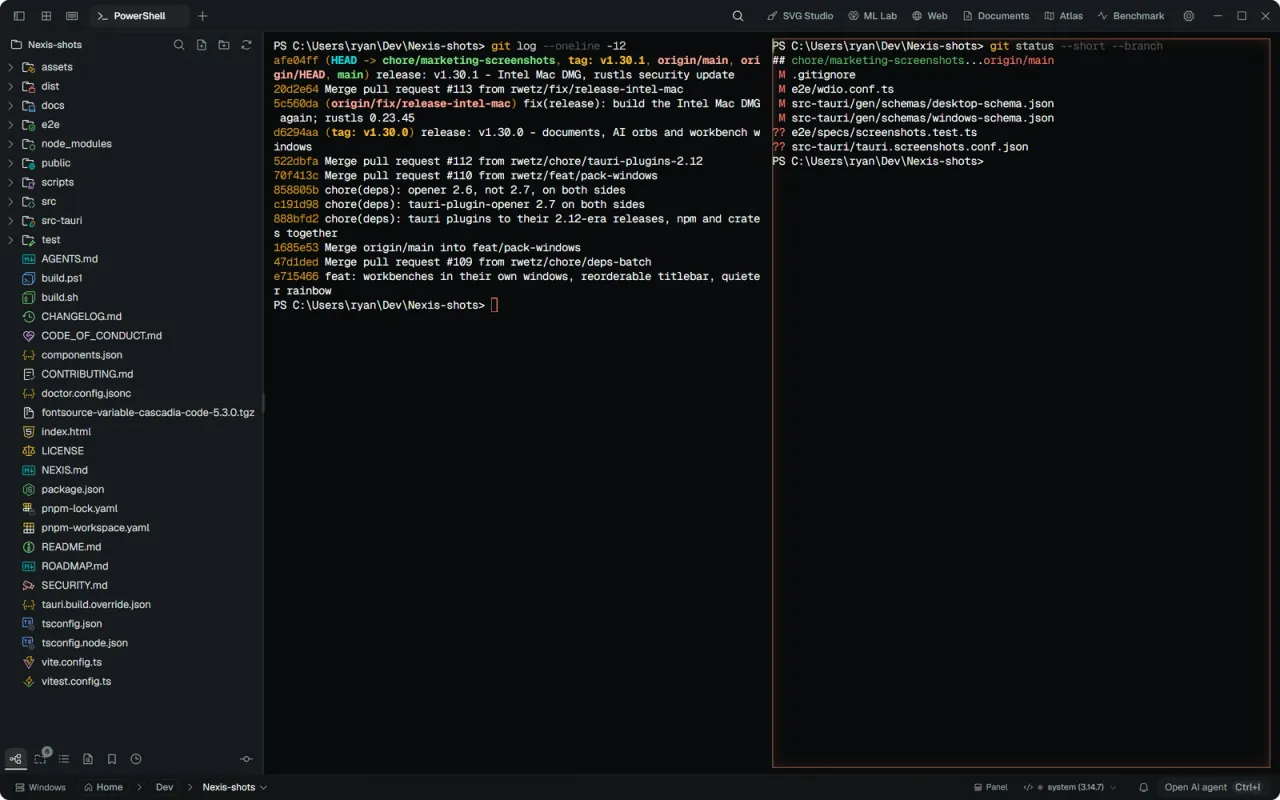
Task: Click the keyboard icon in title bar
Action: tap(72, 16)
